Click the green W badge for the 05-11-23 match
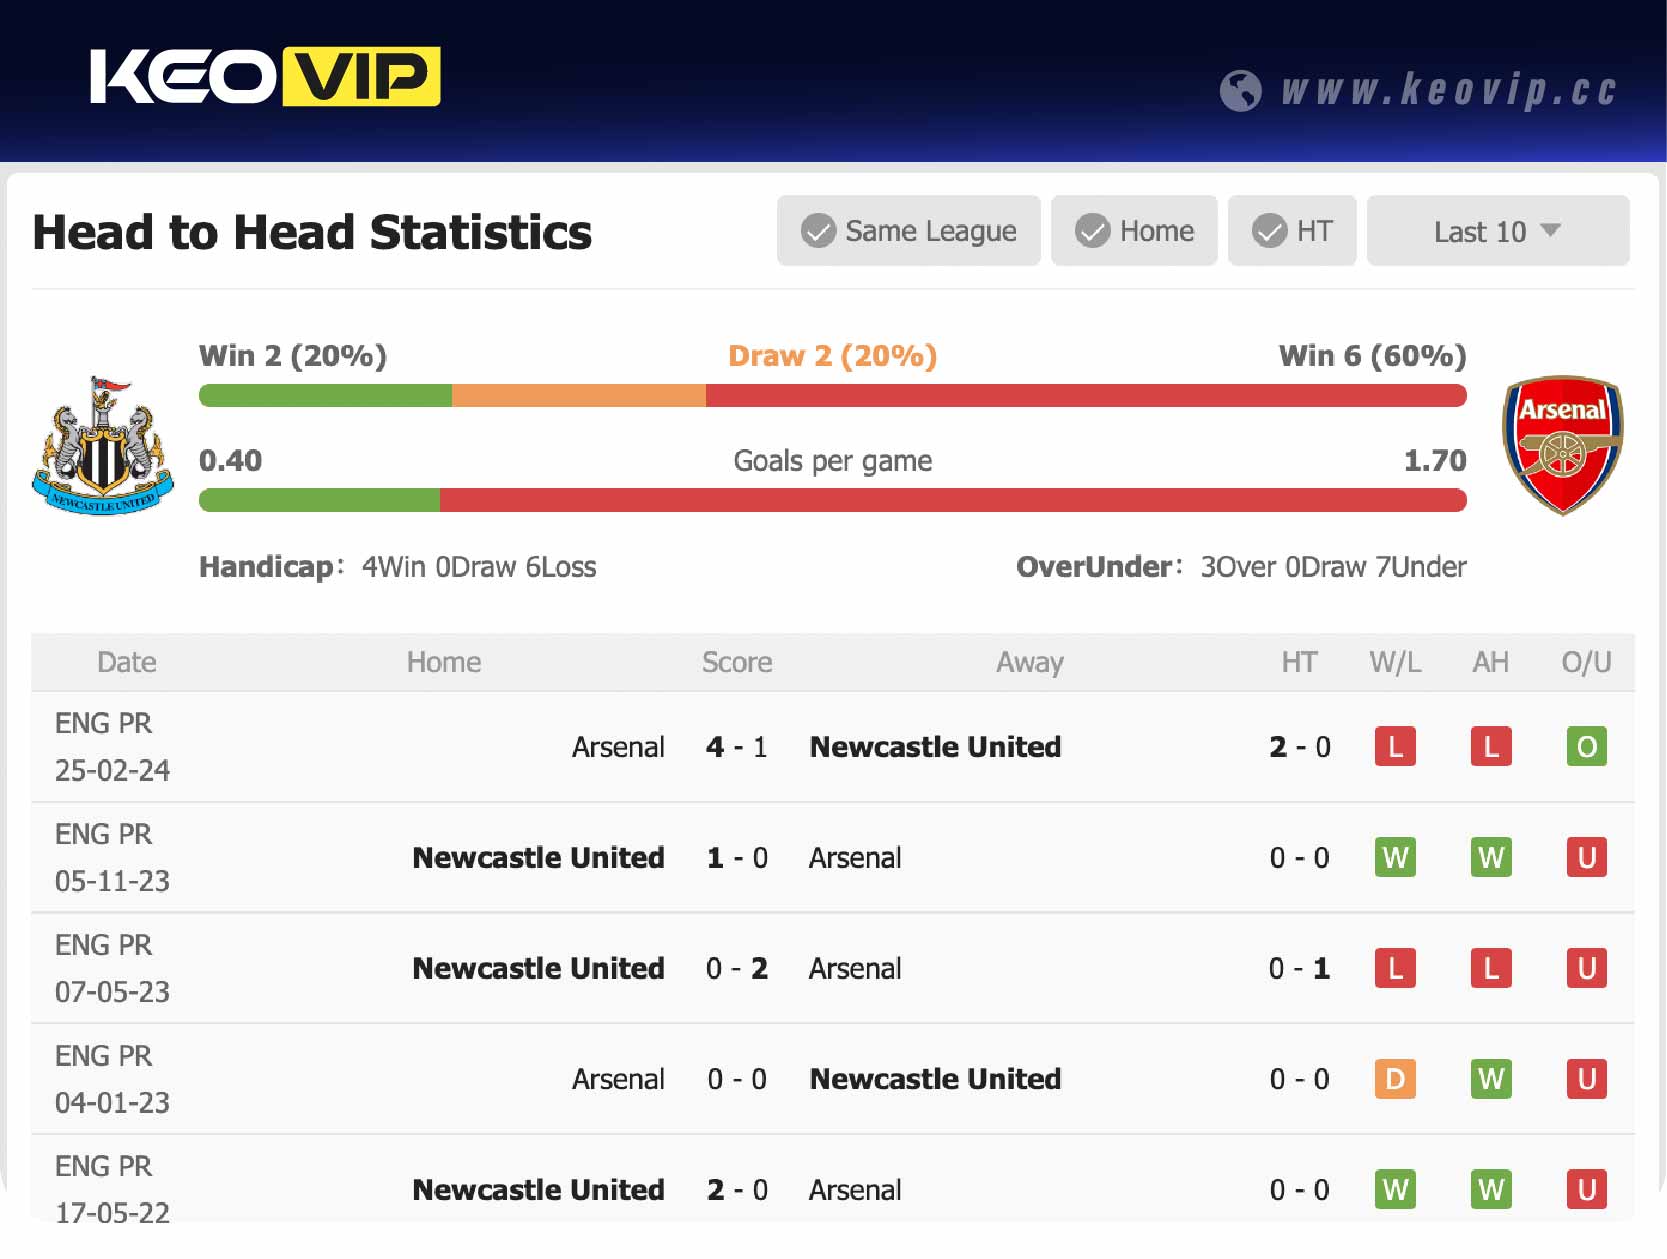Image resolution: width=1667 pixels, height=1259 pixels. [1395, 857]
